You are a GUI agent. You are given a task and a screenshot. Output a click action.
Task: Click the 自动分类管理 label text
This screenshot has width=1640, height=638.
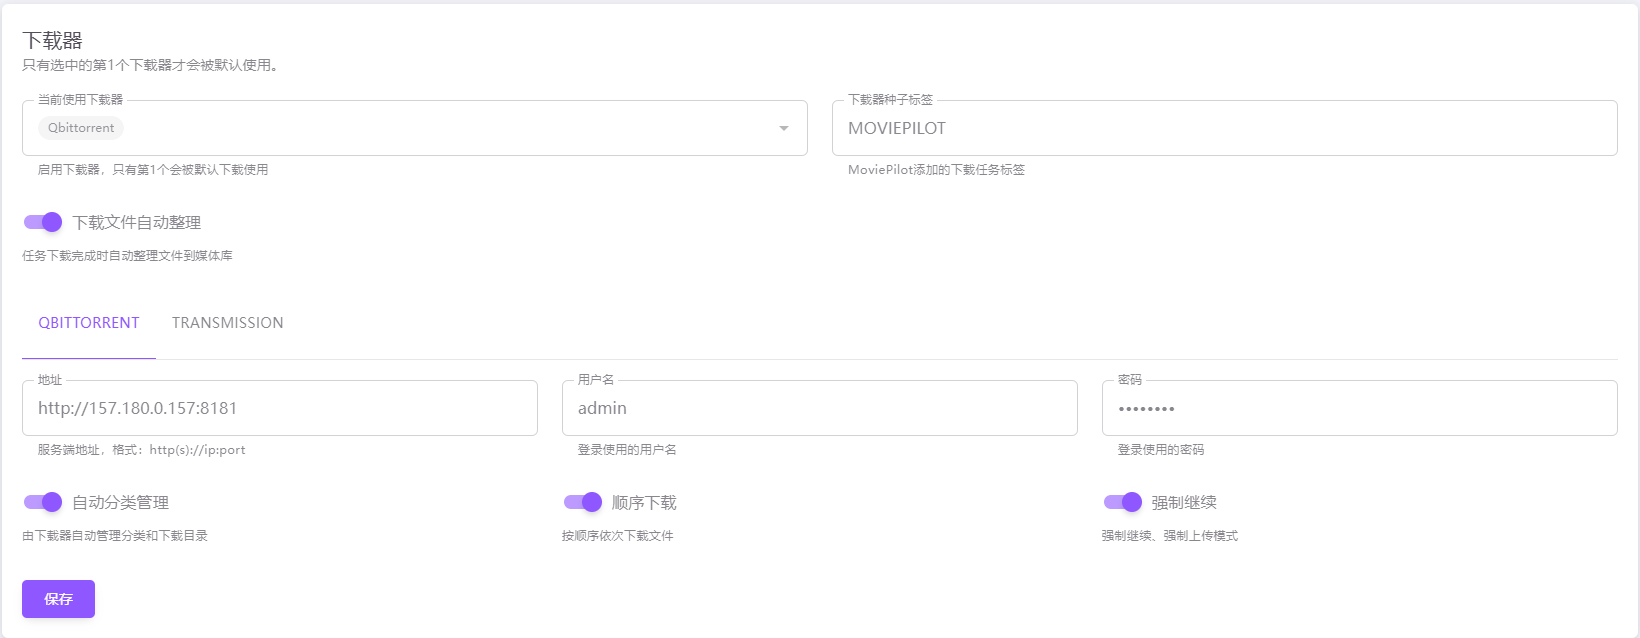(120, 503)
